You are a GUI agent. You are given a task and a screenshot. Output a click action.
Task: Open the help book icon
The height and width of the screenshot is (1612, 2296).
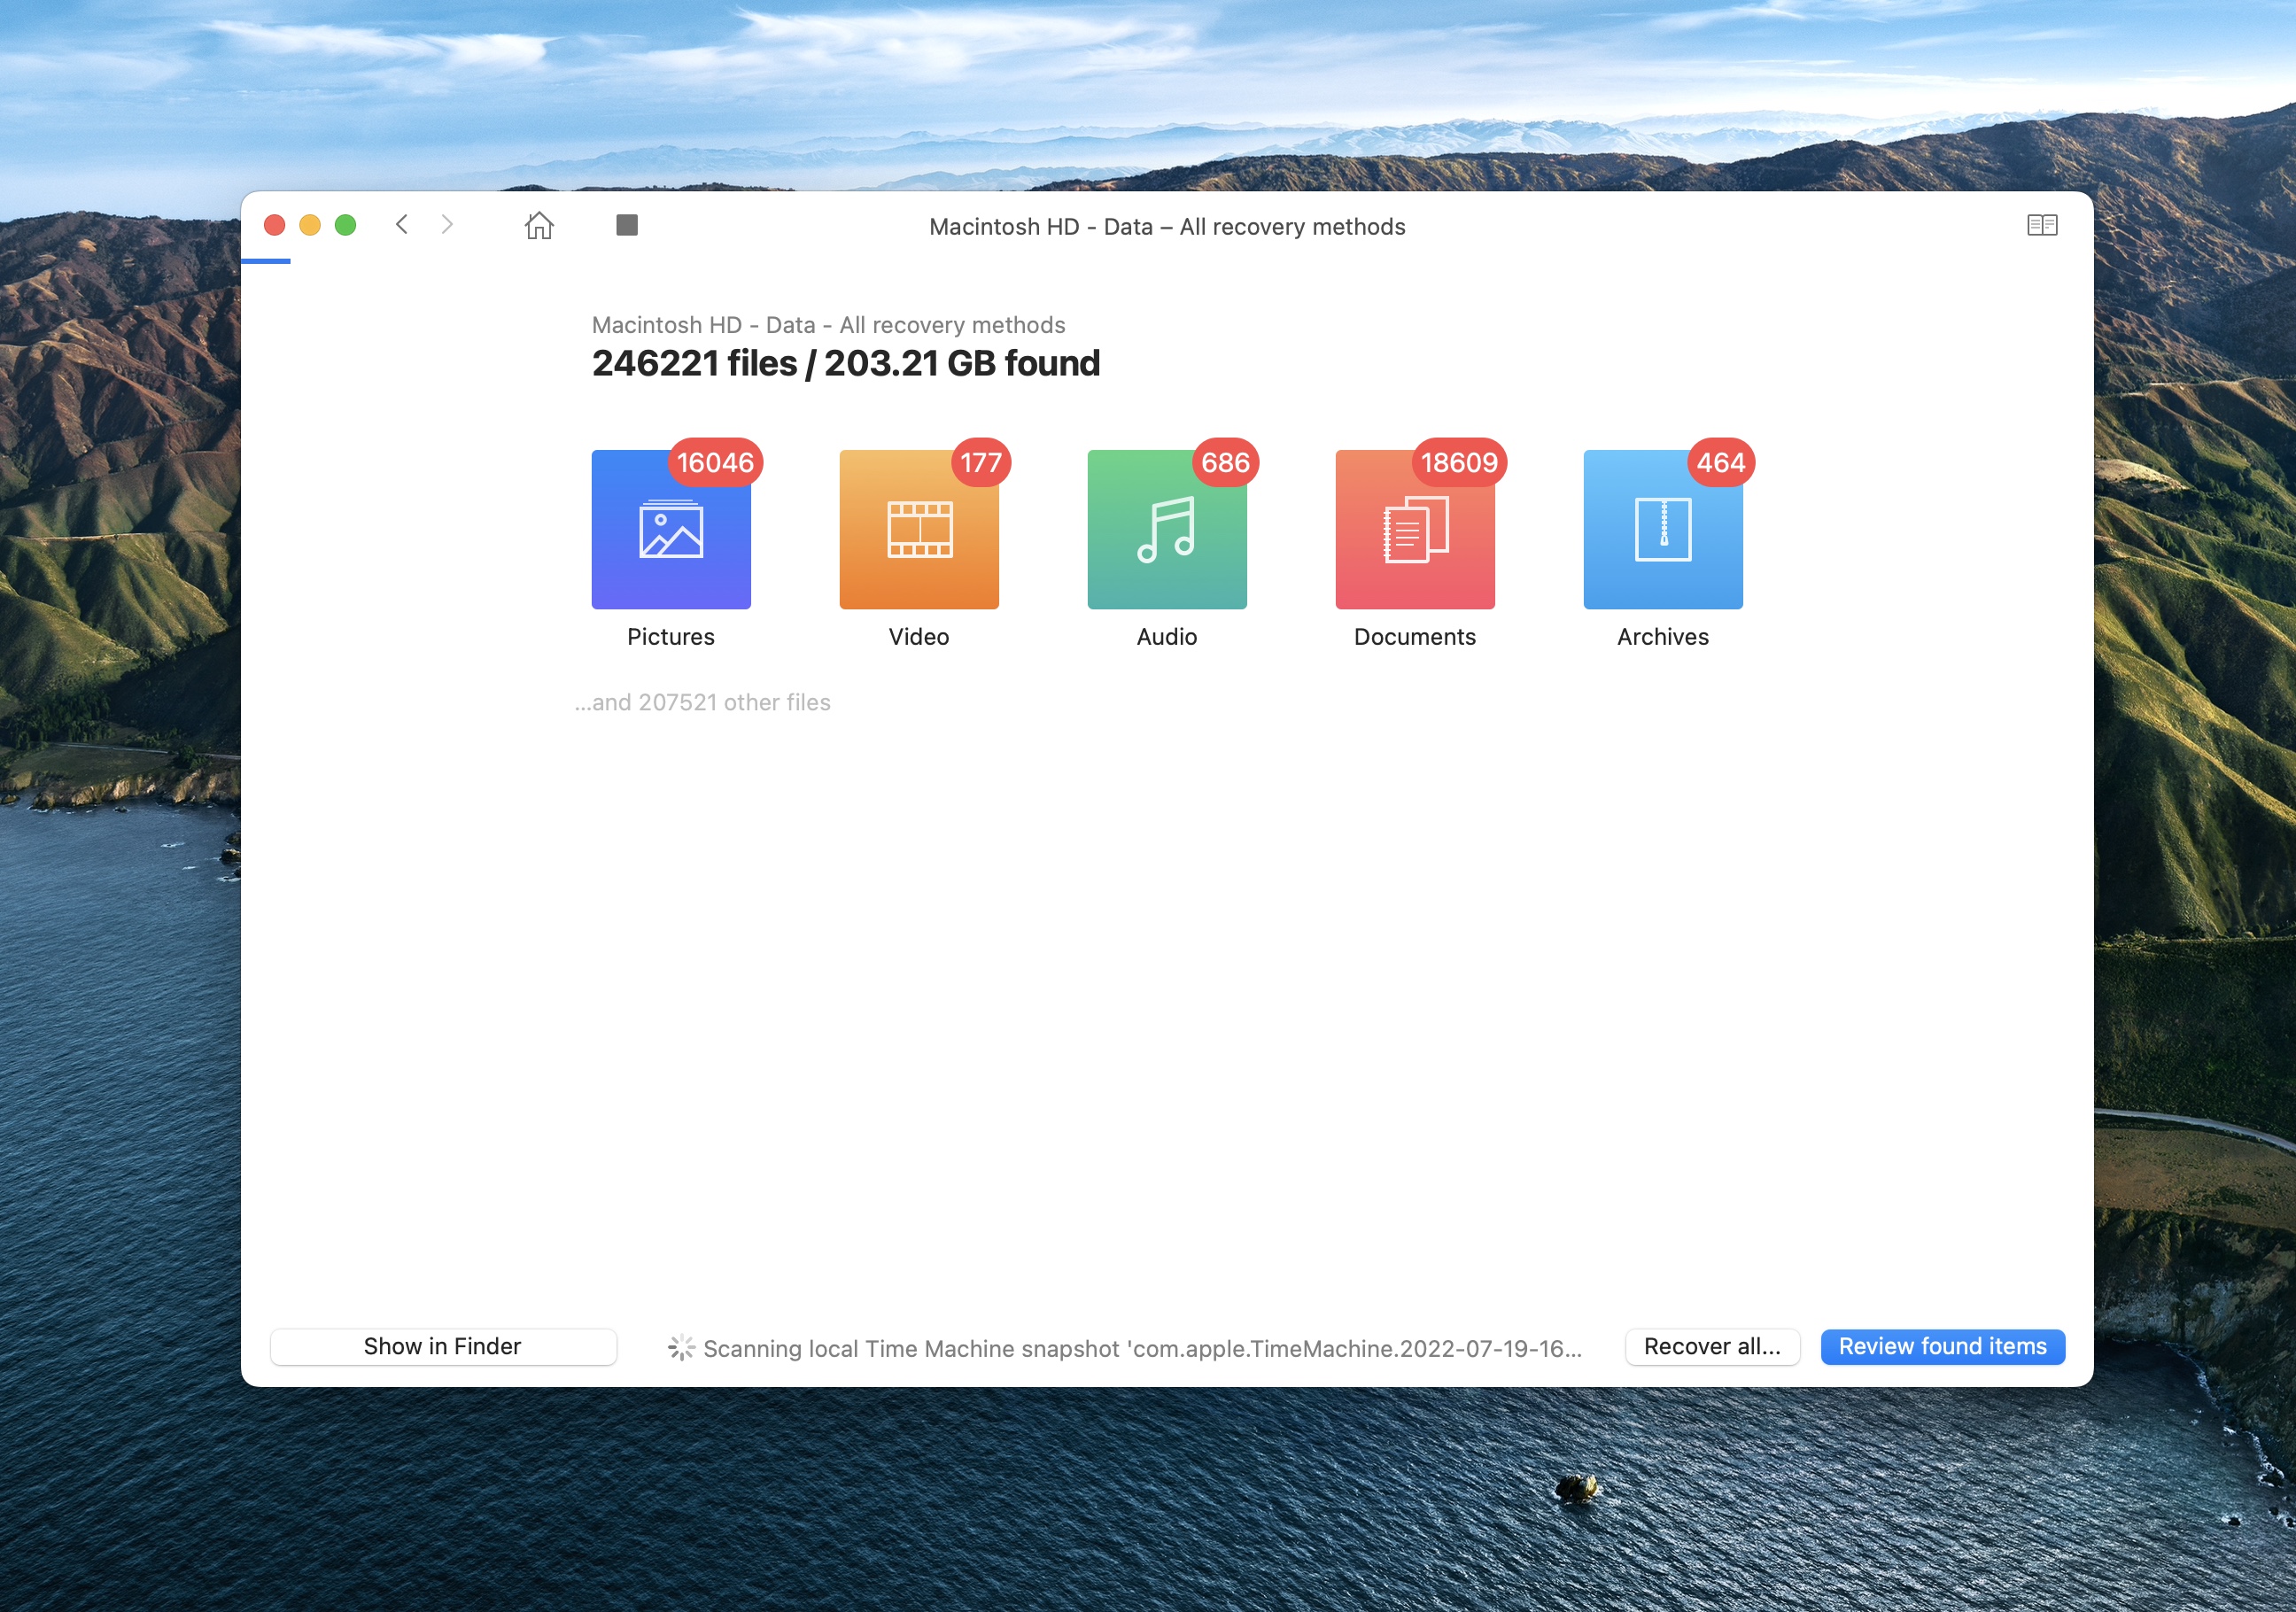coord(2042,225)
